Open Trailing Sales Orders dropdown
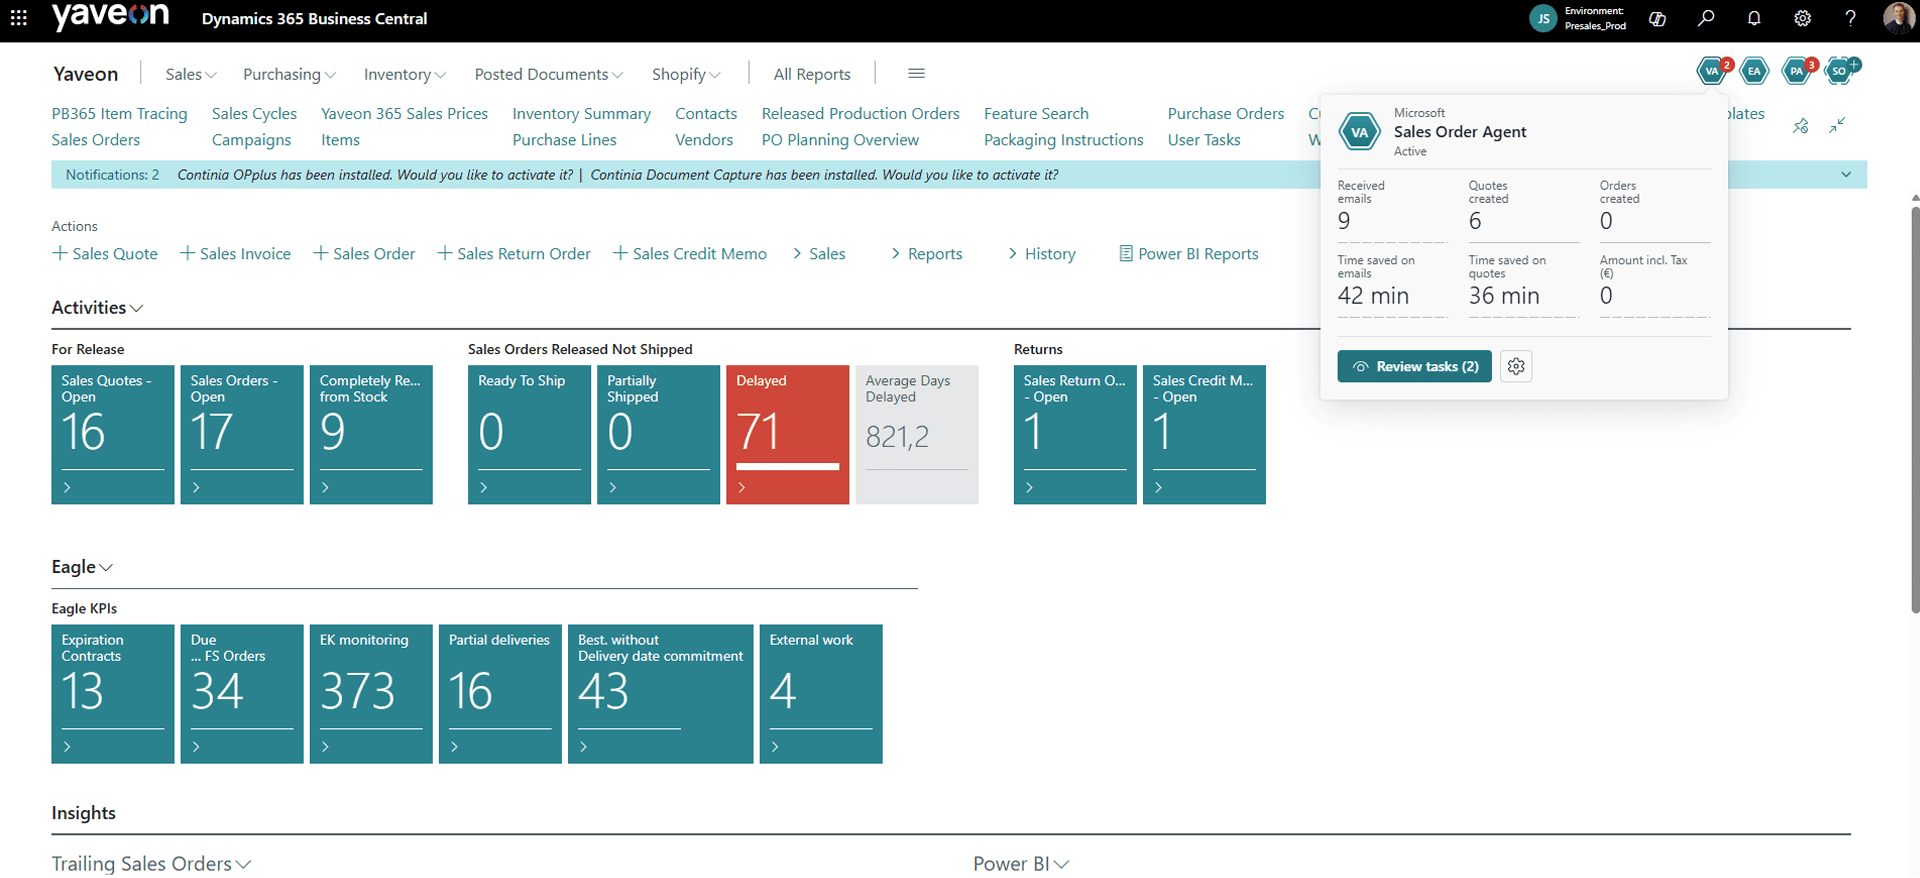Viewport: 1920px width, 878px height. (x=151, y=863)
